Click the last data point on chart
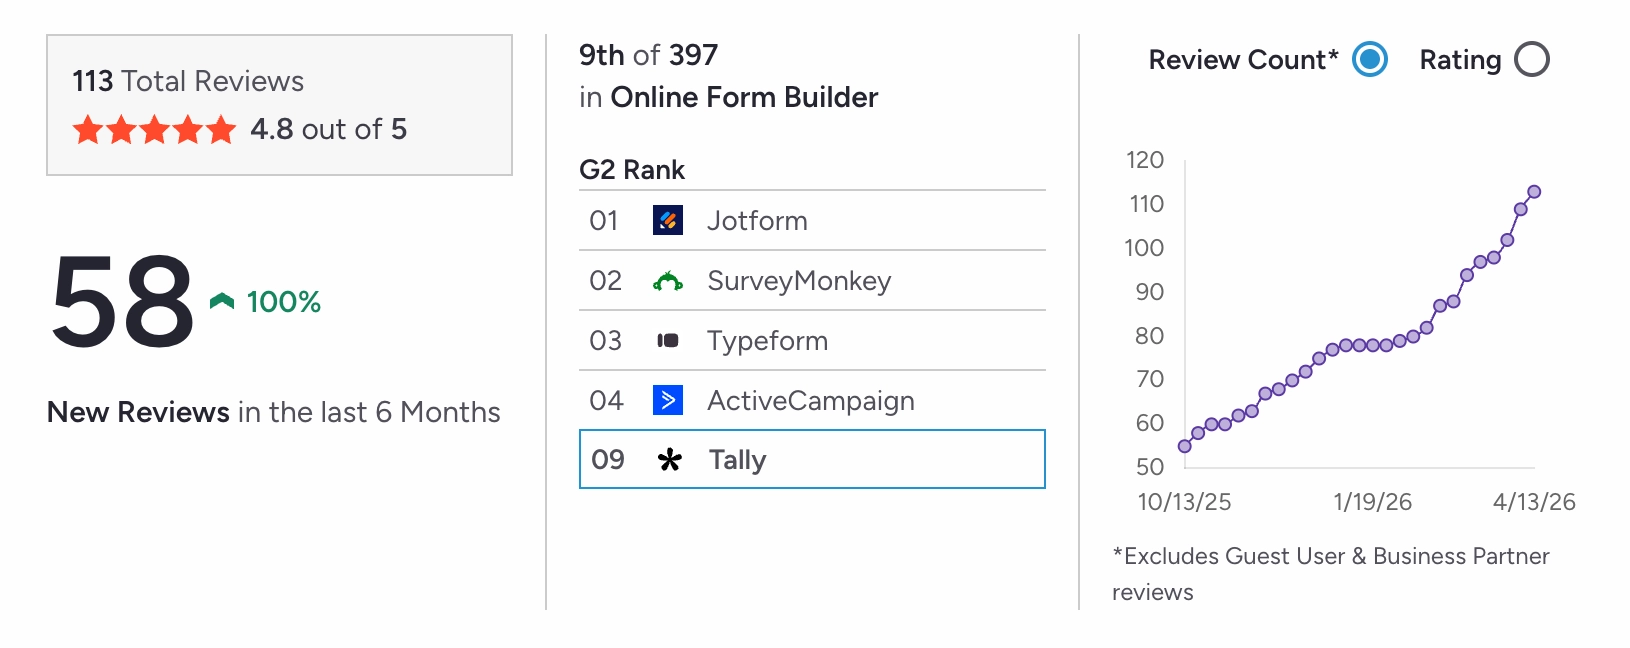 pos(1534,192)
